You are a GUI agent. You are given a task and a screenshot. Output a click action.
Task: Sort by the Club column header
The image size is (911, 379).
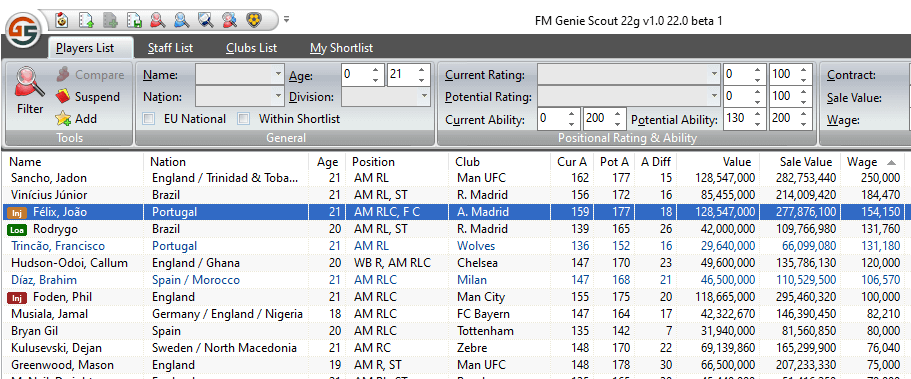click(499, 162)
